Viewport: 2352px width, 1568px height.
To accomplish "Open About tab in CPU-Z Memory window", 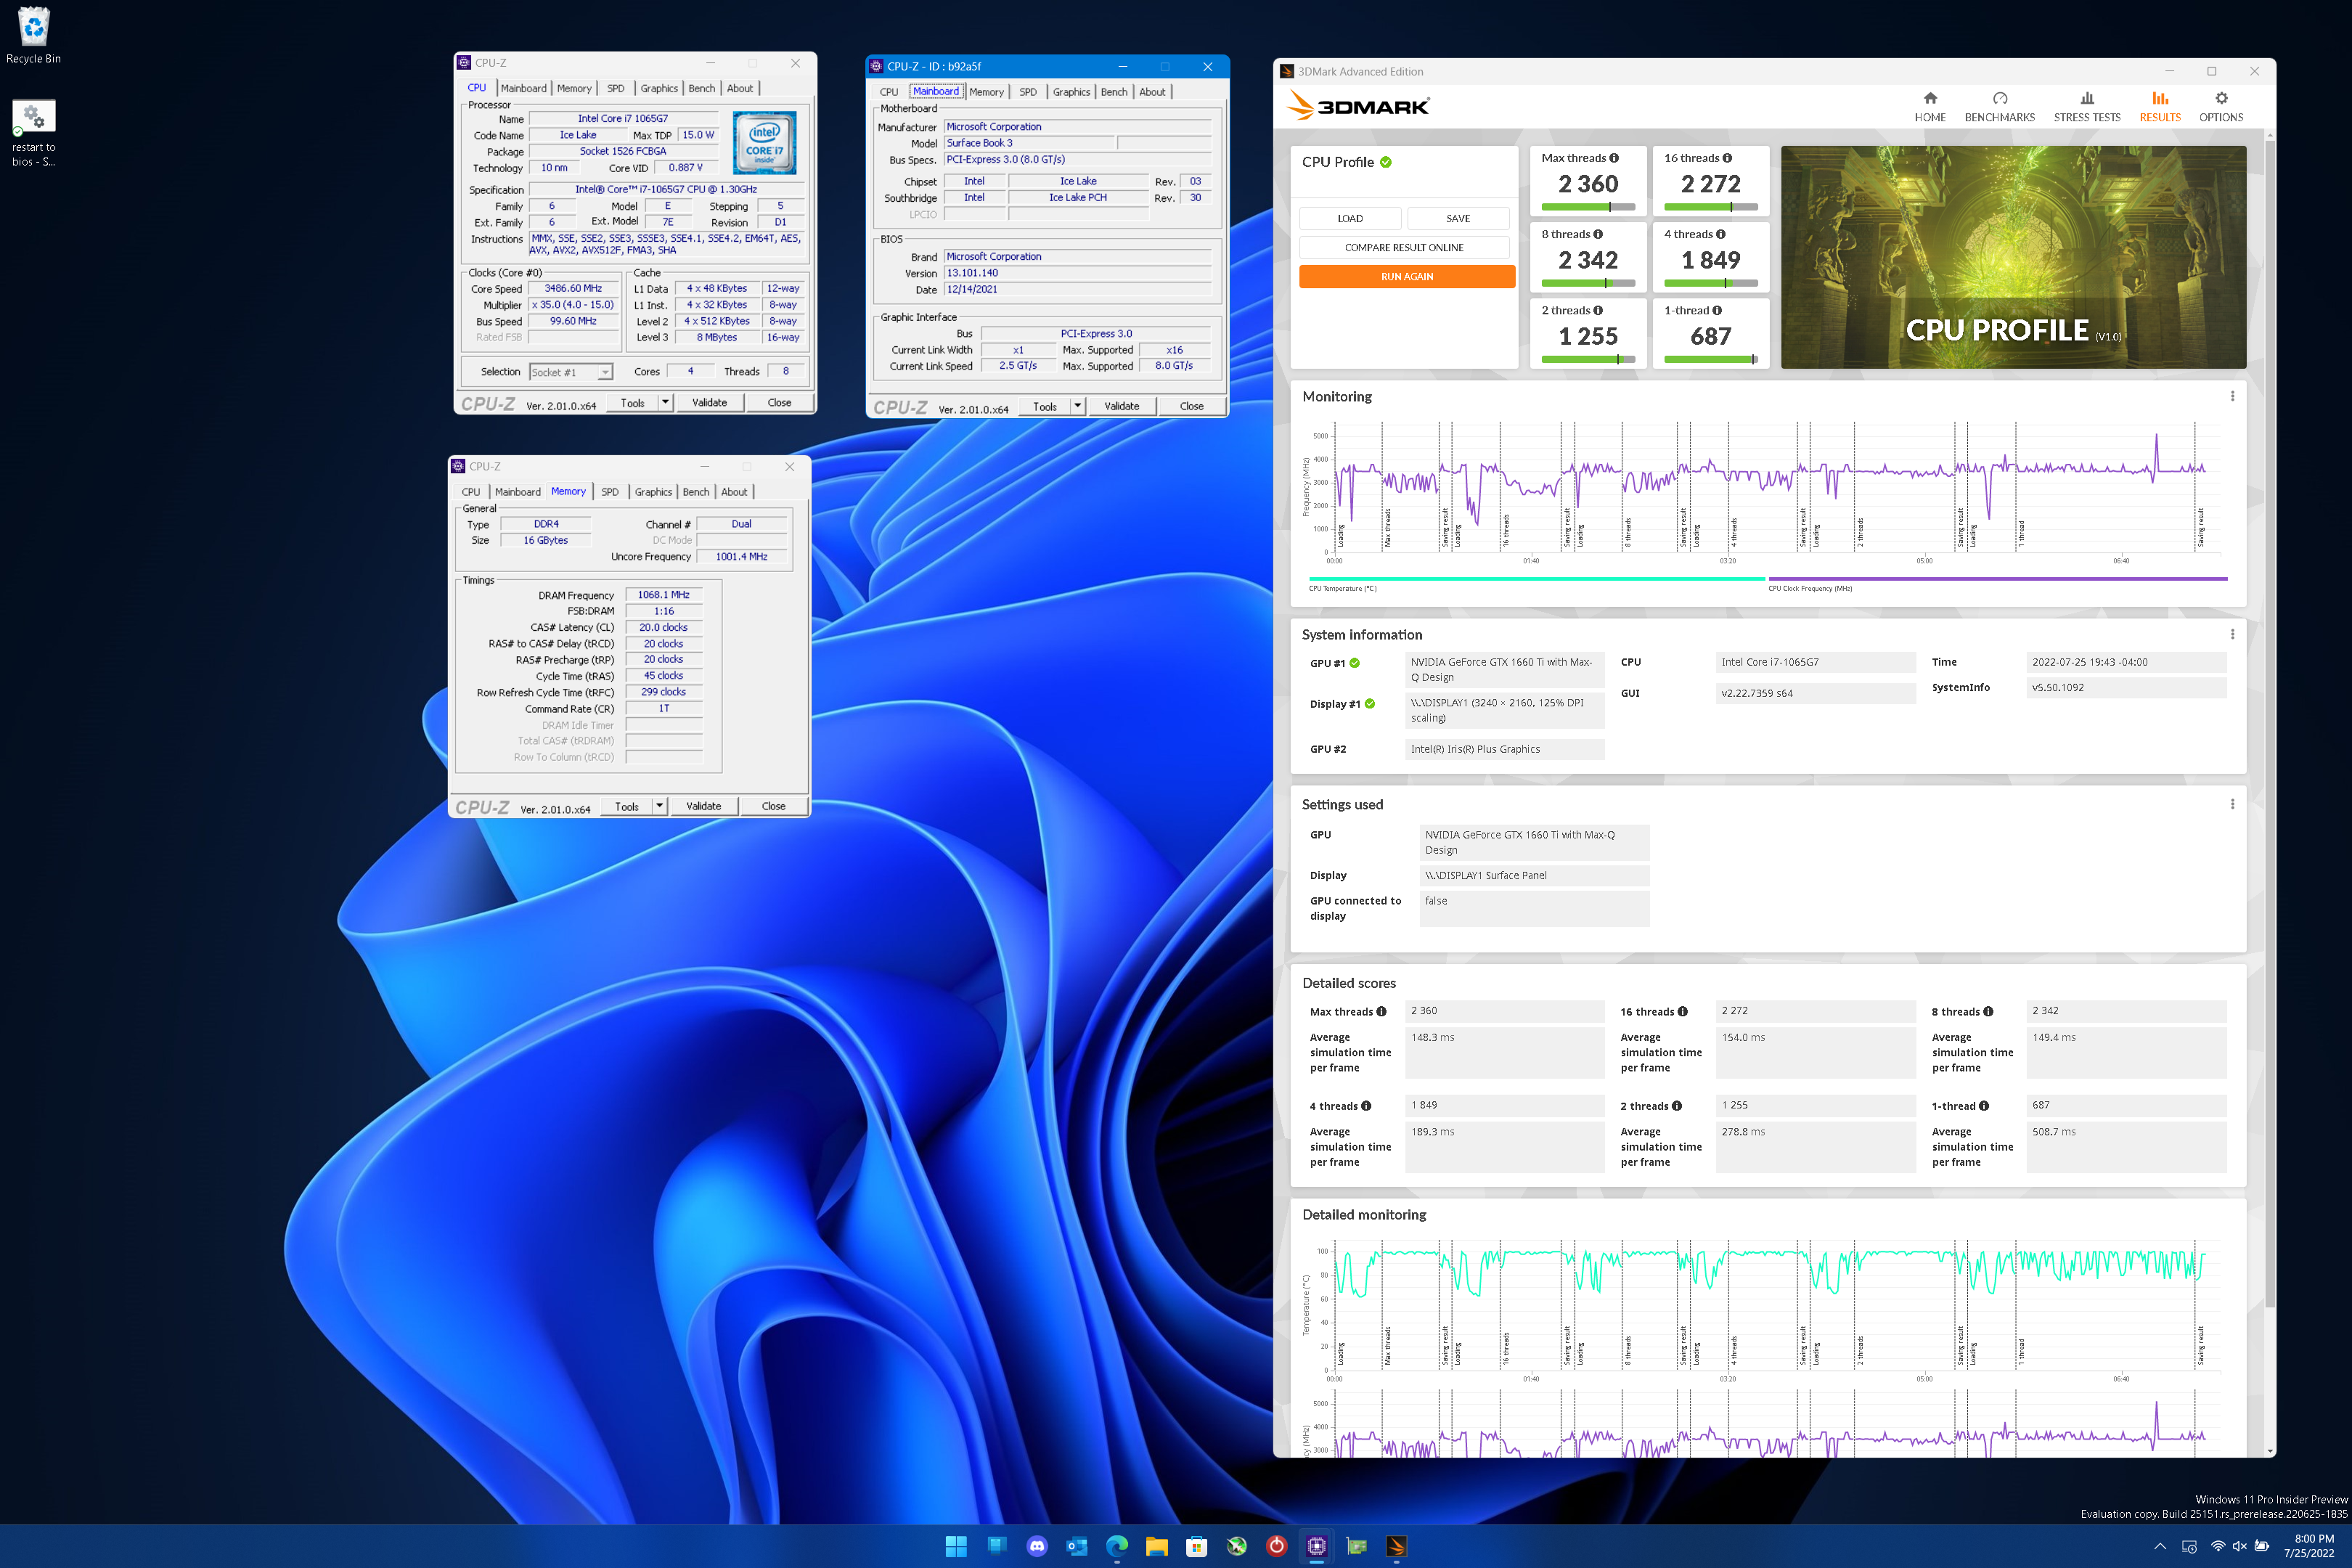I will (734, 492).
